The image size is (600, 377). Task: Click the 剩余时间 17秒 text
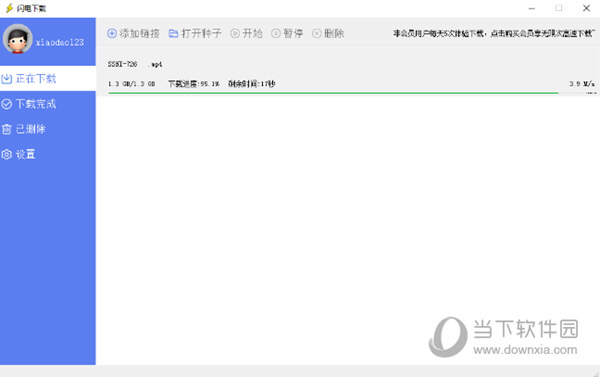pyautogui.click(x=251, y=83)
